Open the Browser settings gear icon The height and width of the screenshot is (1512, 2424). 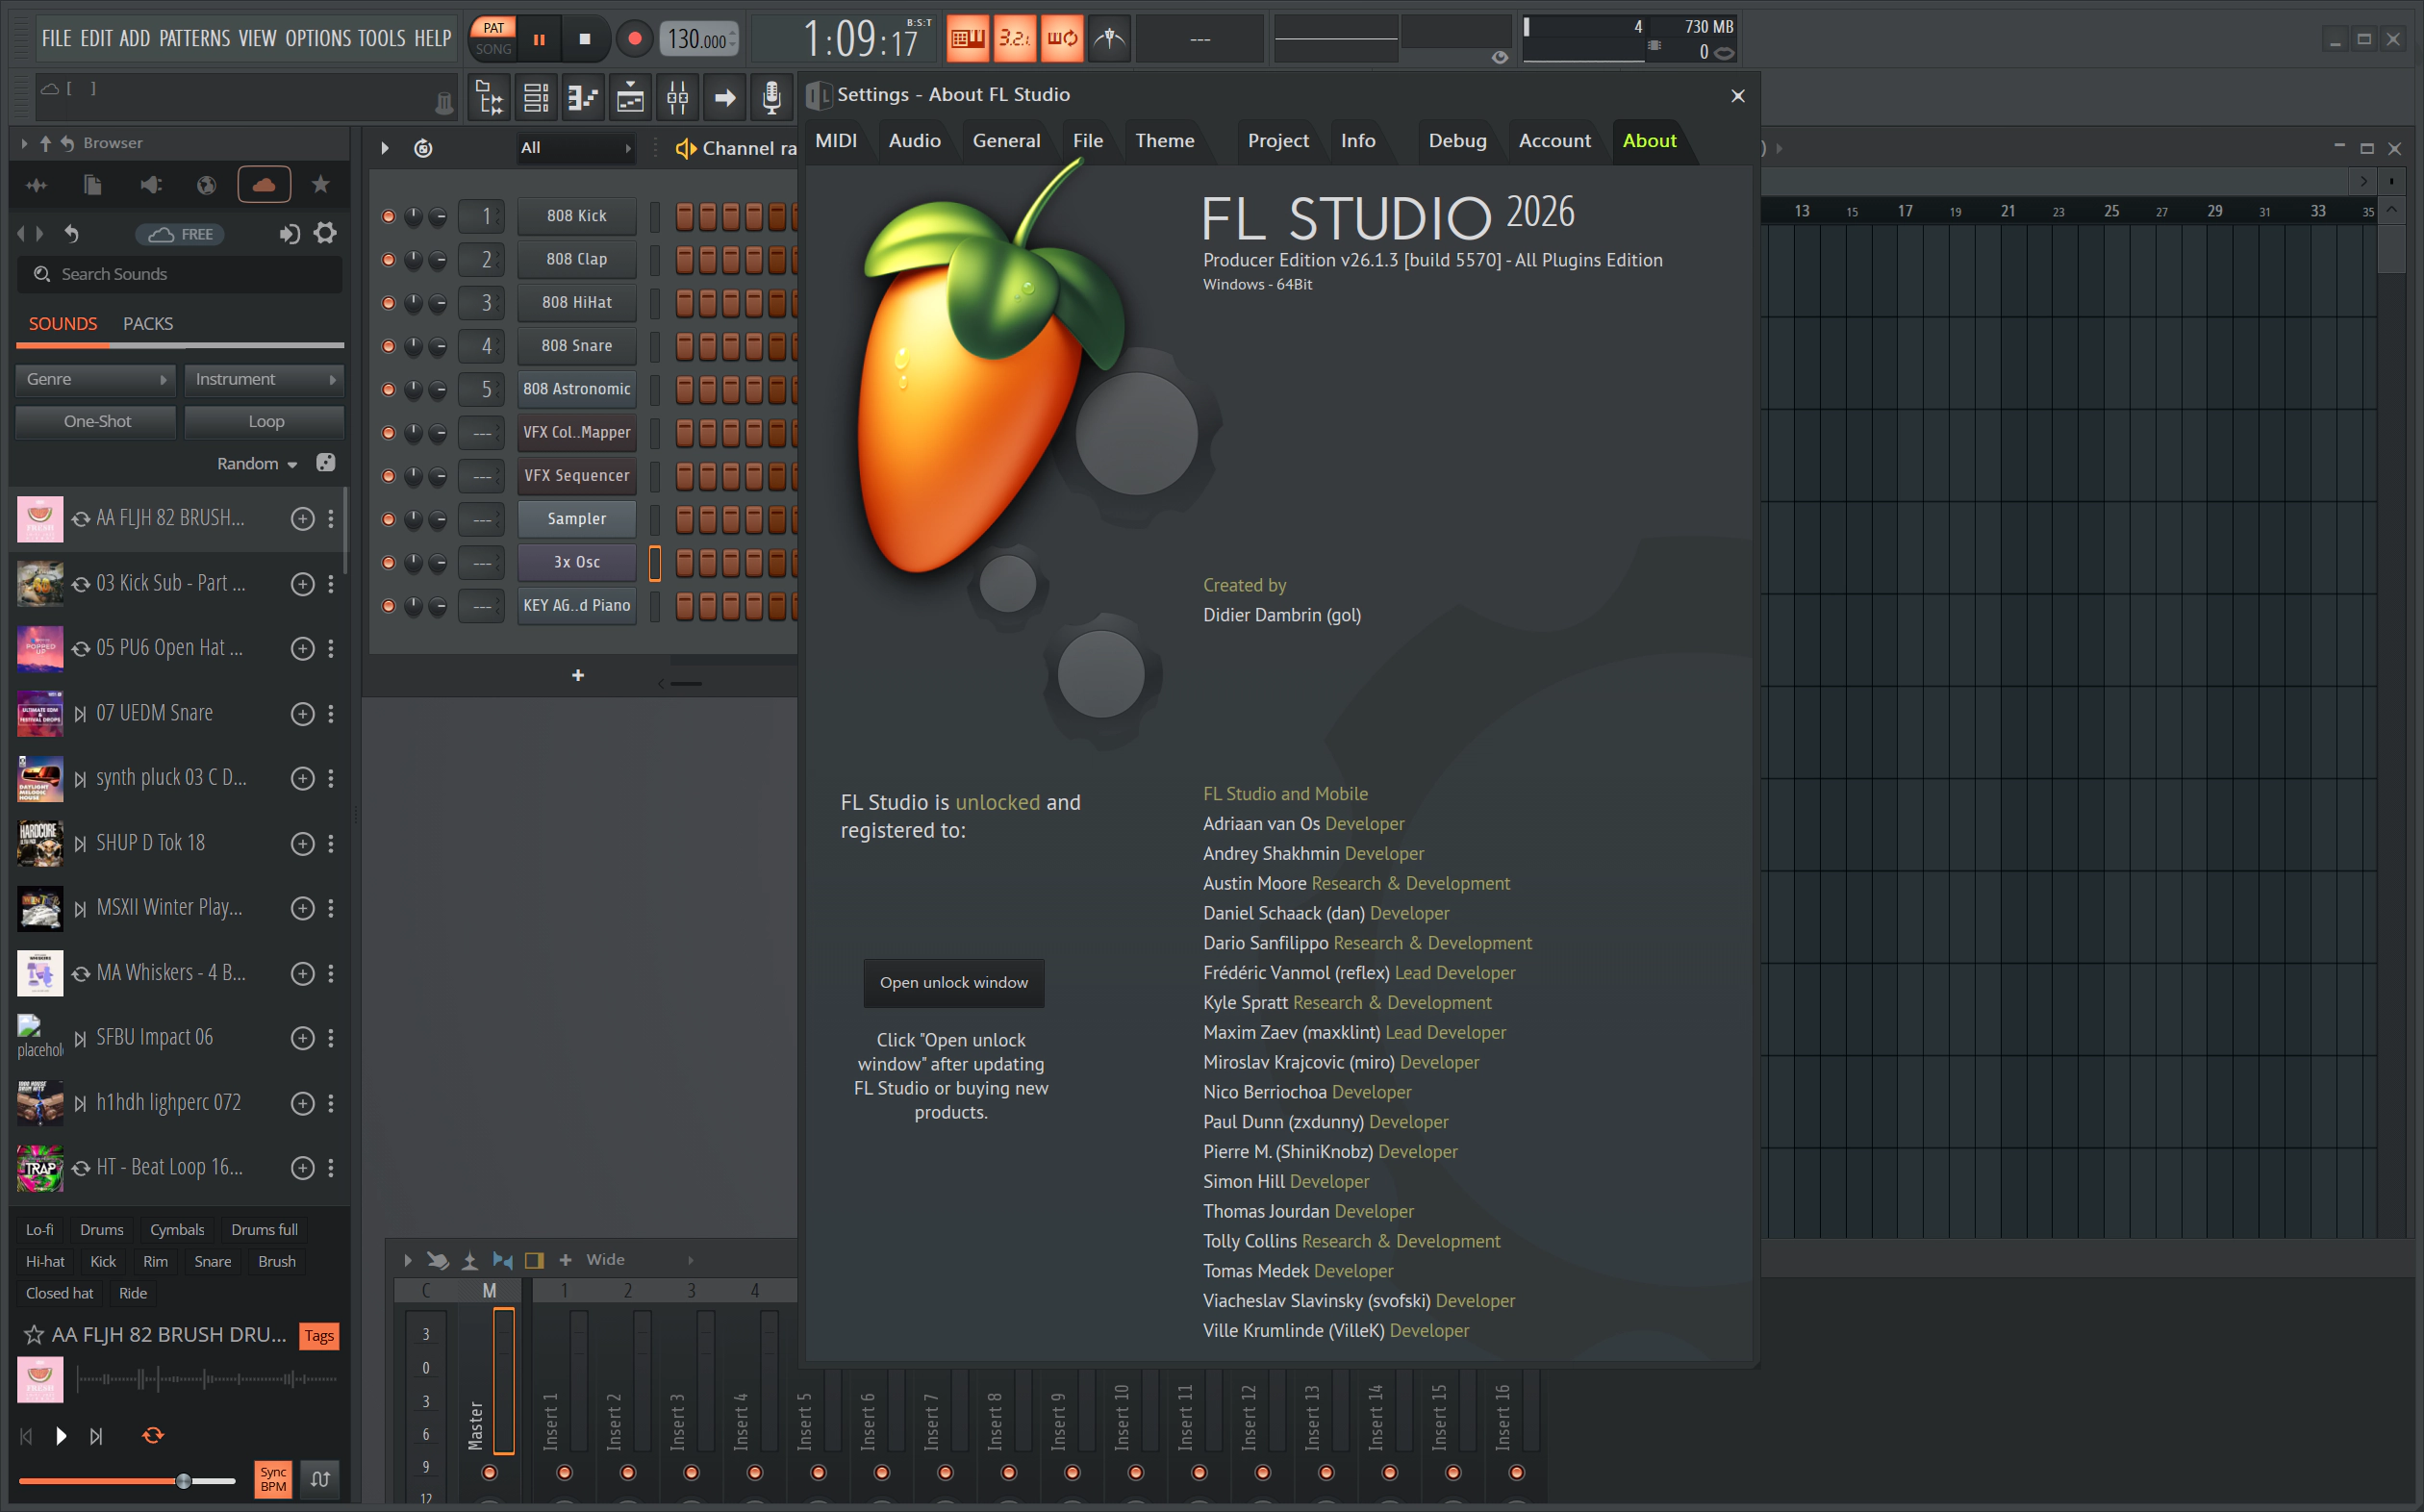[x=325, y=234]
